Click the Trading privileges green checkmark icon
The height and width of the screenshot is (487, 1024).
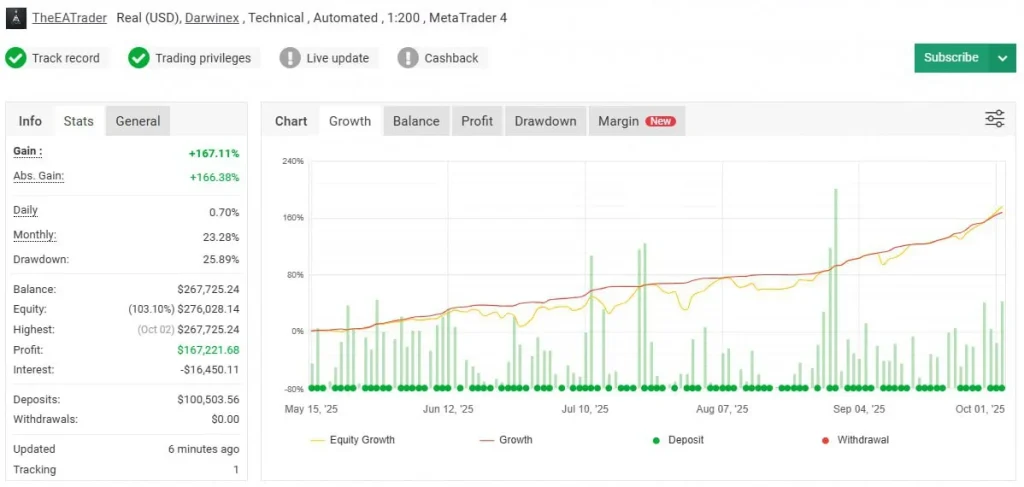coord(138,58)
